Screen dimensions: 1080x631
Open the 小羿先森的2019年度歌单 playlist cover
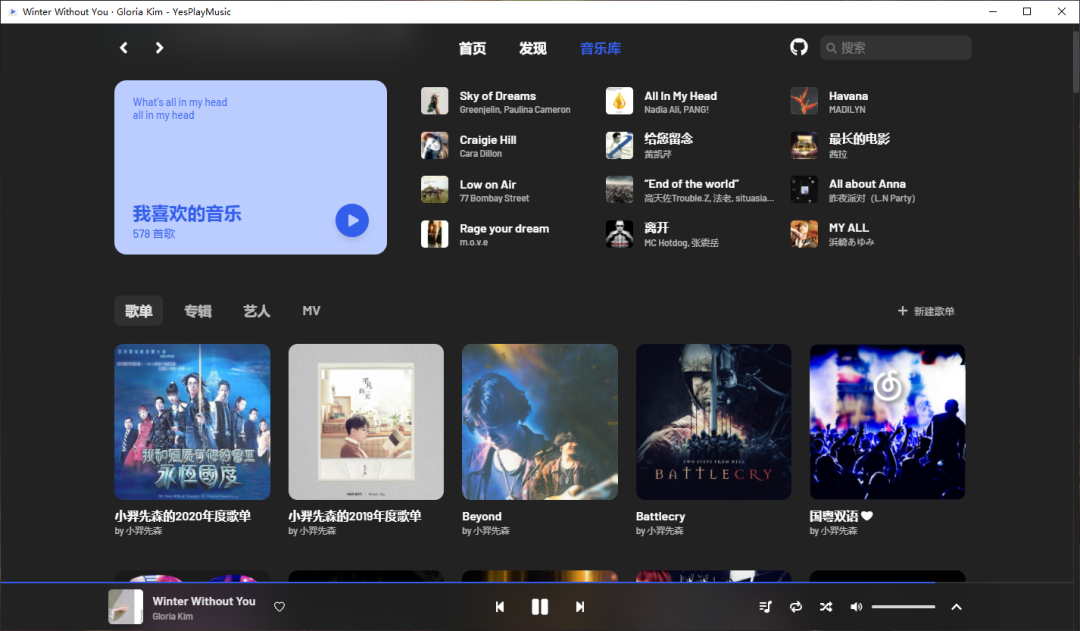(x=366, y=422)
